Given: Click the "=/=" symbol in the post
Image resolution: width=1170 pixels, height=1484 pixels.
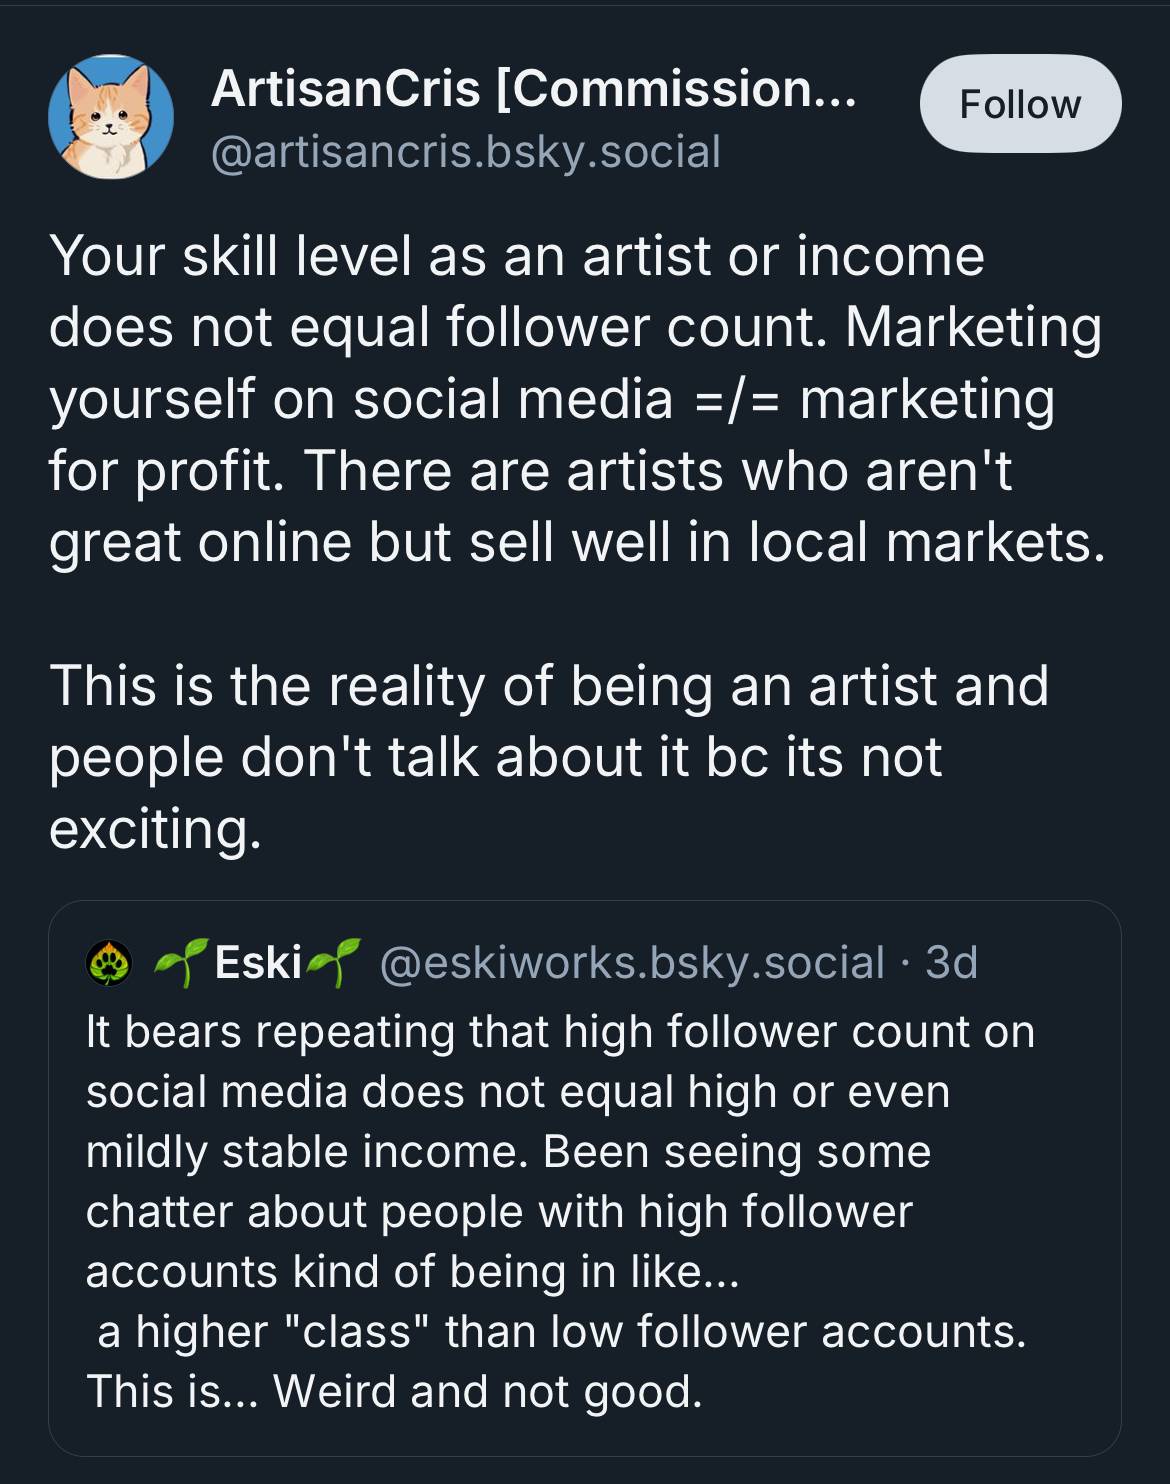Looking at the screenshot, I should click(735, 399).
